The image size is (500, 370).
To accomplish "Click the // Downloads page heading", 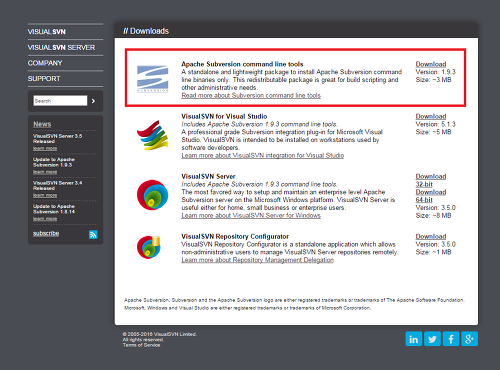I will pos(146,31).
